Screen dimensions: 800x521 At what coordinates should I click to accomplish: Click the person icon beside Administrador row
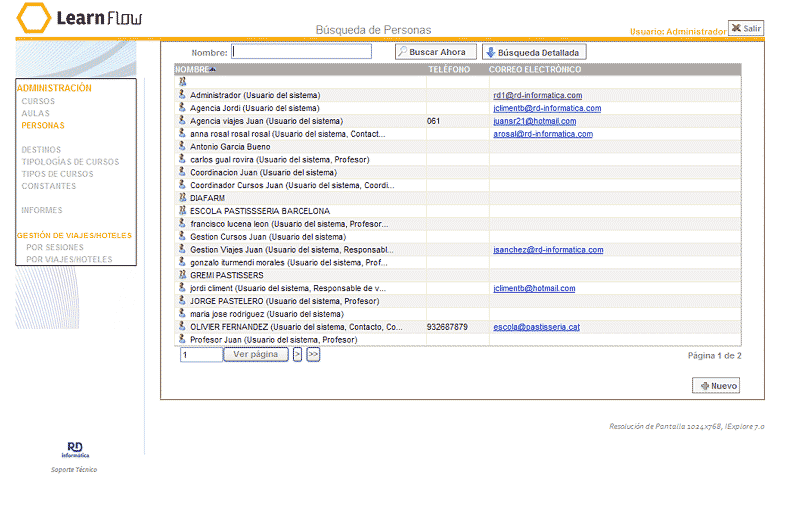click(182, 95)
